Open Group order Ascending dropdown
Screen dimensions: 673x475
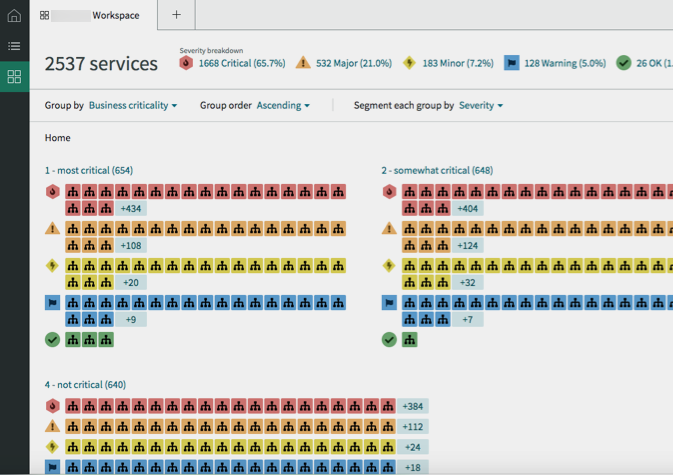pos(283,106)
